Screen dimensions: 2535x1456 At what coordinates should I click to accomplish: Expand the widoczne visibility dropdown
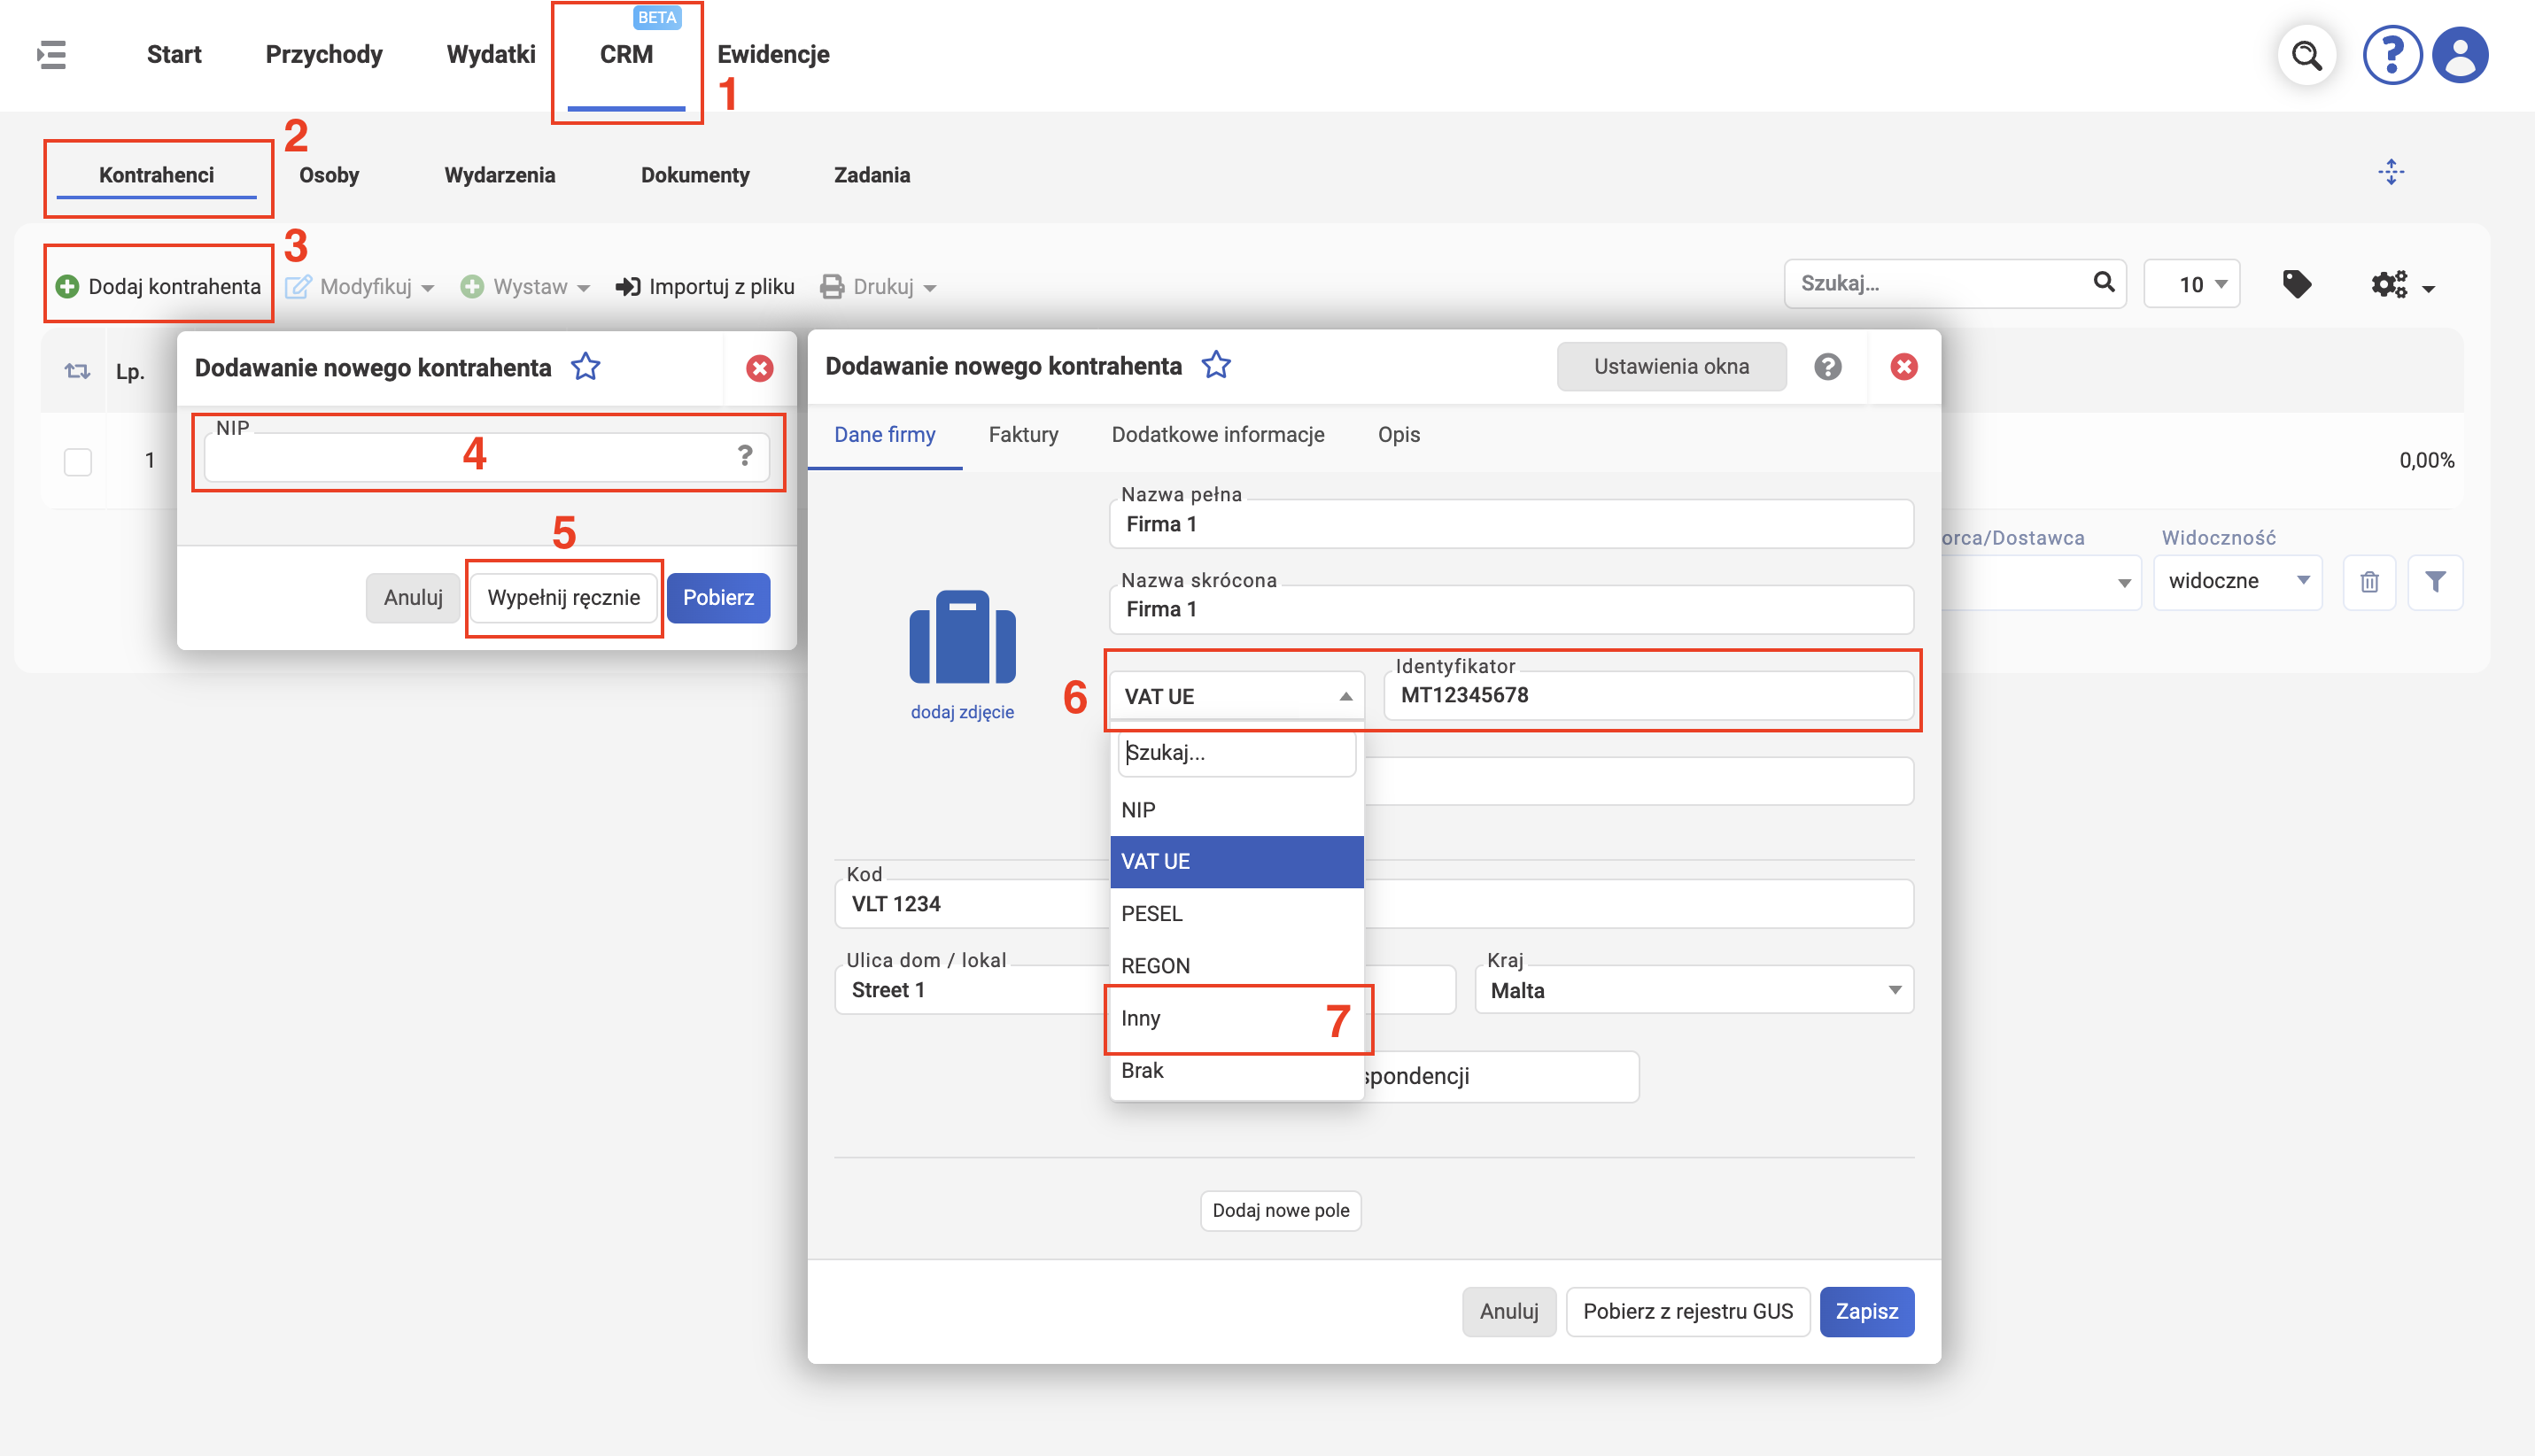click(x=2237, y=582)
